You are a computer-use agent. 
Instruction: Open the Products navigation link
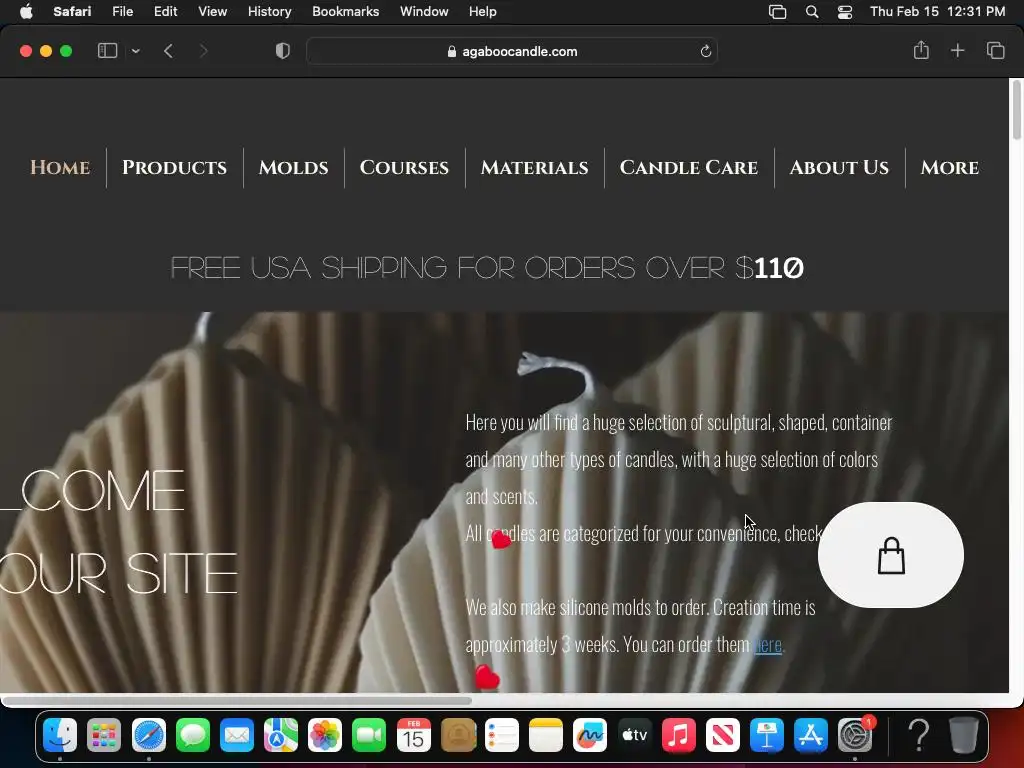174,168
